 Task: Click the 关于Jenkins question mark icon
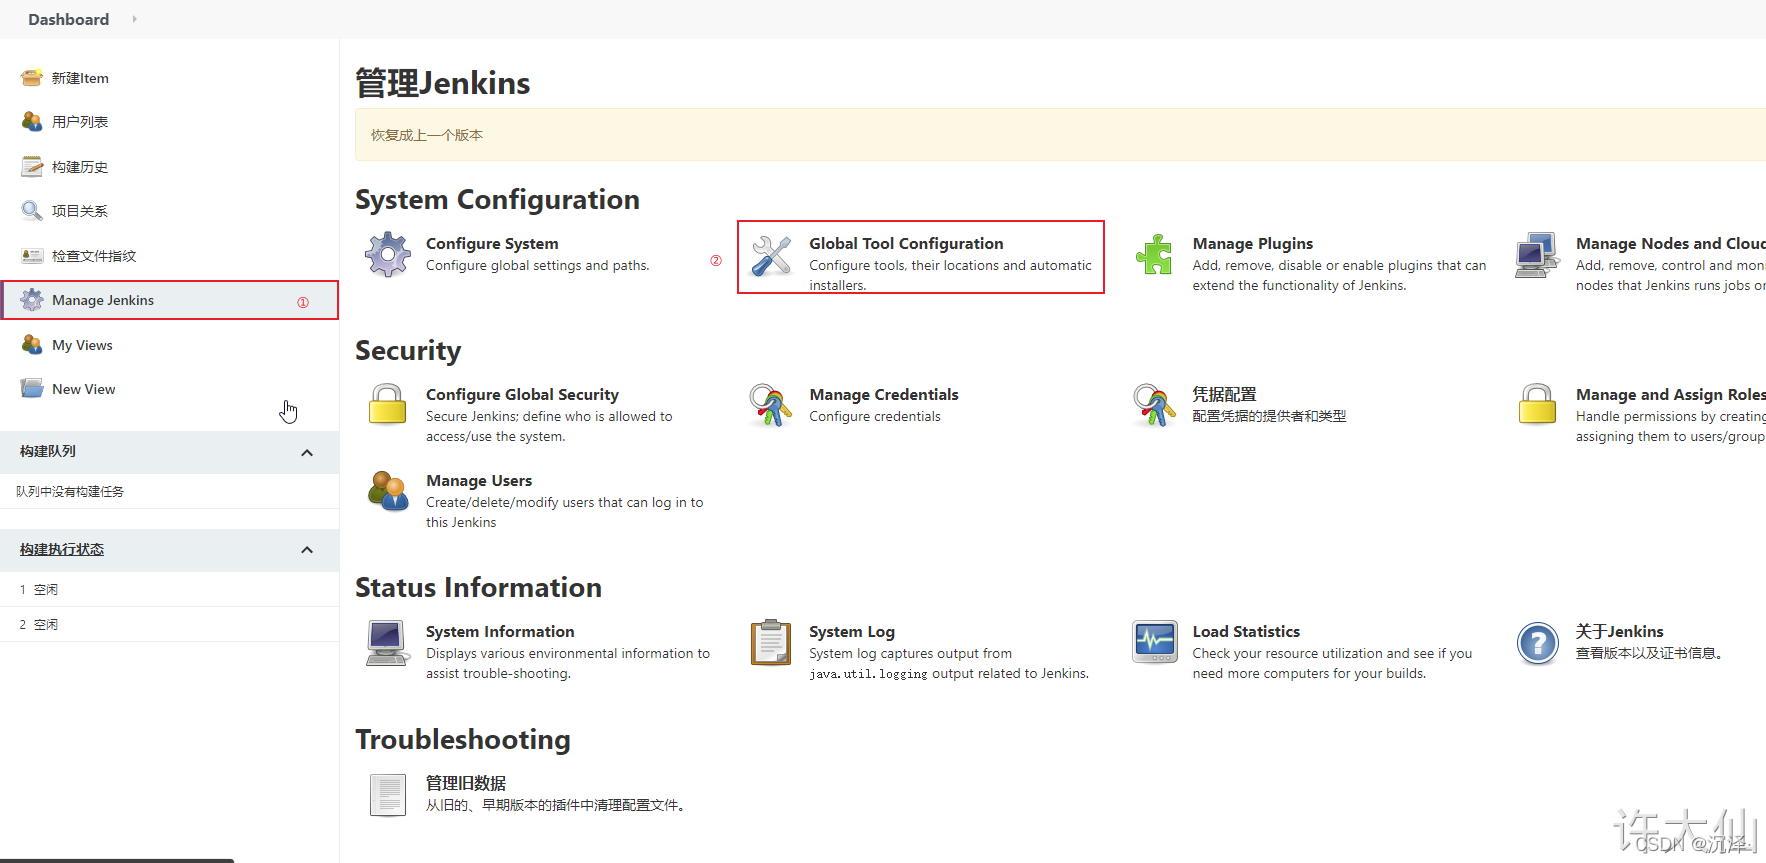tap(1537, 643)
